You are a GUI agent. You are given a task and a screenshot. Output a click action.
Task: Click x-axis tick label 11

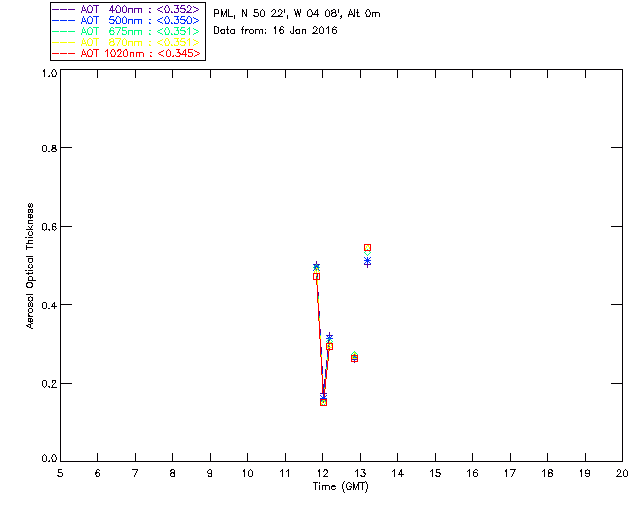tap(285, 473)
